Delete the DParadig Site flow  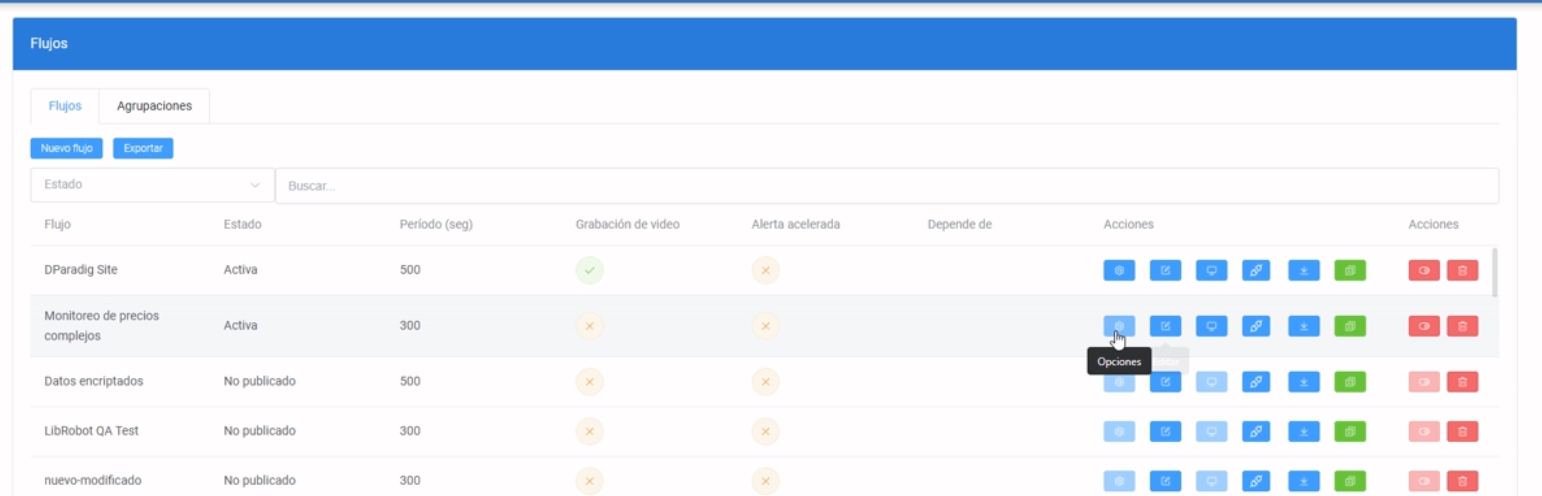pos(1462,270)
